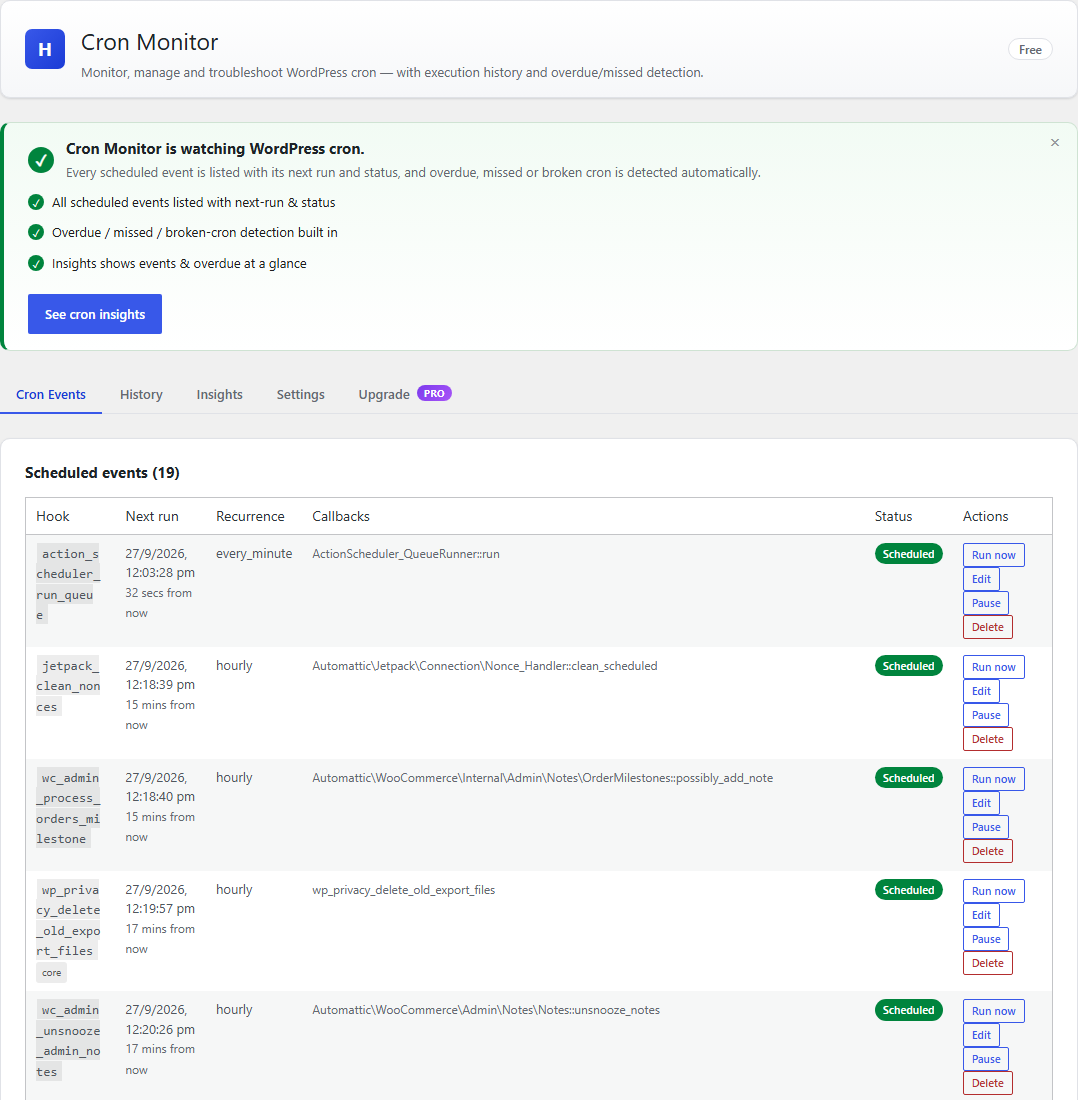Click the PRO badge next to Upgrade

(434, 394)
